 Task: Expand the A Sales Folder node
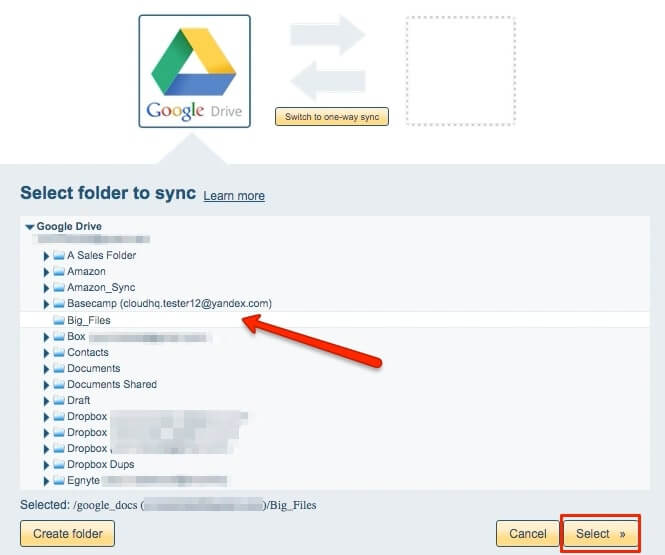[x=46, y=256]
